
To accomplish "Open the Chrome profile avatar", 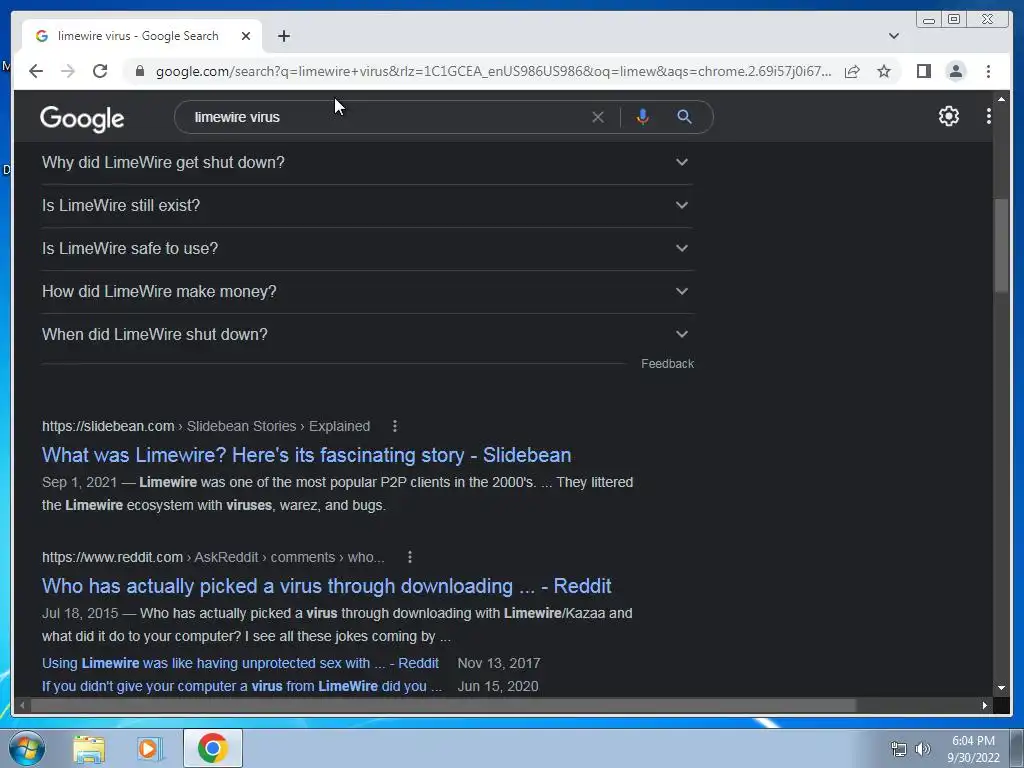I will coord(956,71).
